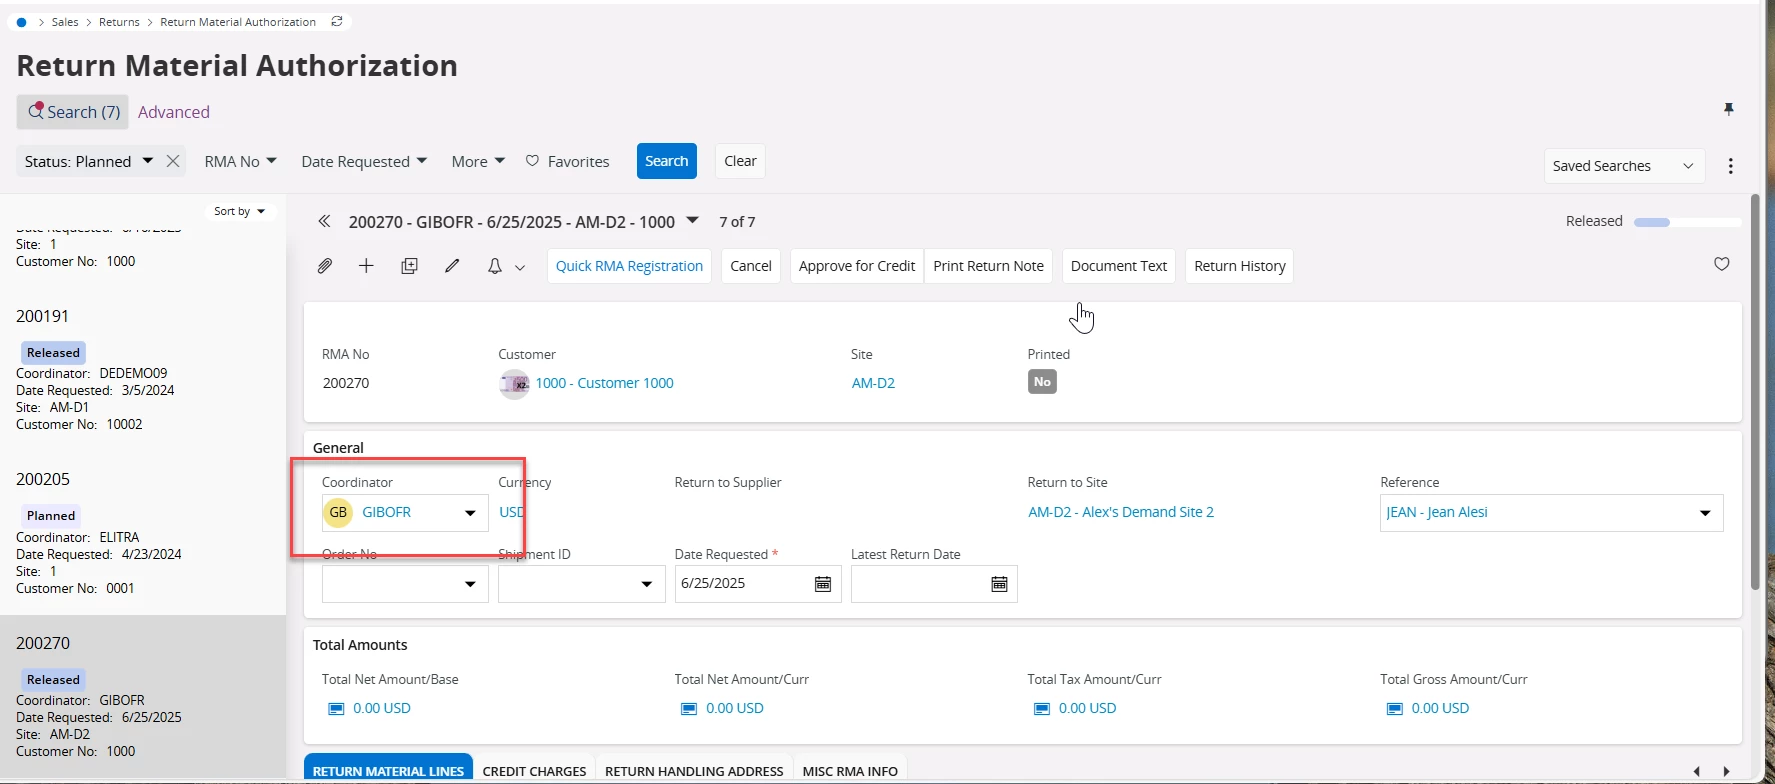This screenshot has width=1775, height=784.
Task: Open notifications bell icon
Action: coord(495,266)
